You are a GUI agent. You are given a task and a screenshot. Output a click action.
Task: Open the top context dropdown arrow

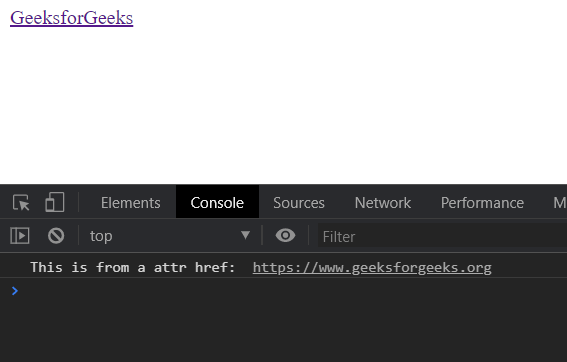tap(246, 235)
